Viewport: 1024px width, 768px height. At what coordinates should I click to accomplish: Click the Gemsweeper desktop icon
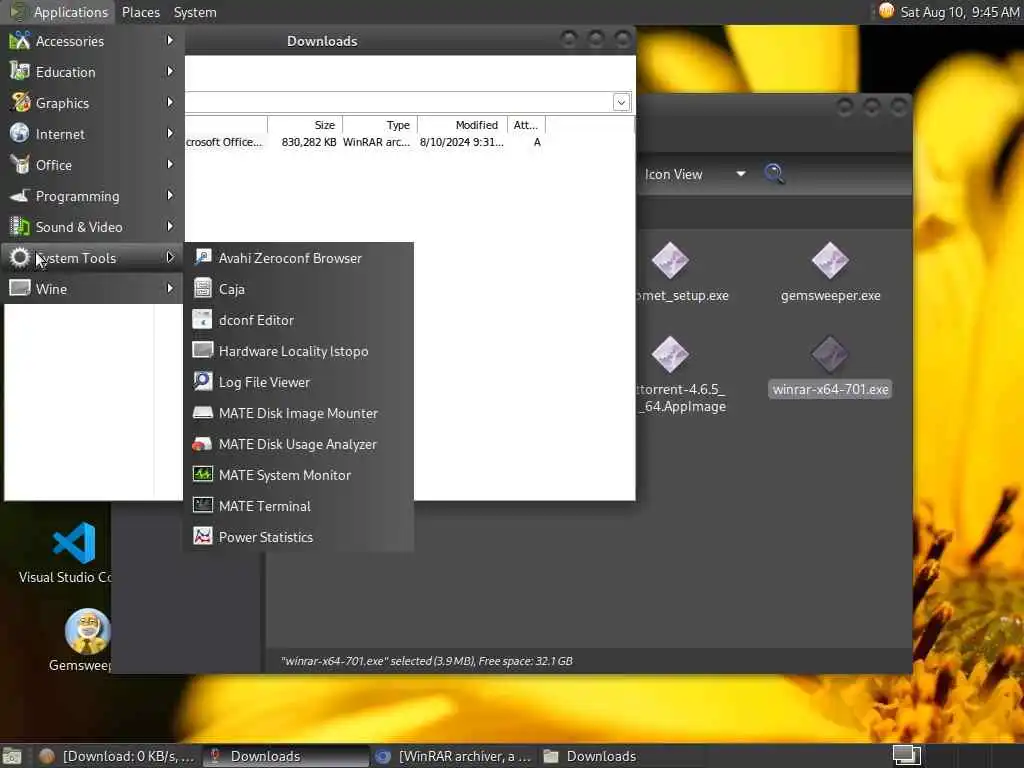click(x=87, y=631)
